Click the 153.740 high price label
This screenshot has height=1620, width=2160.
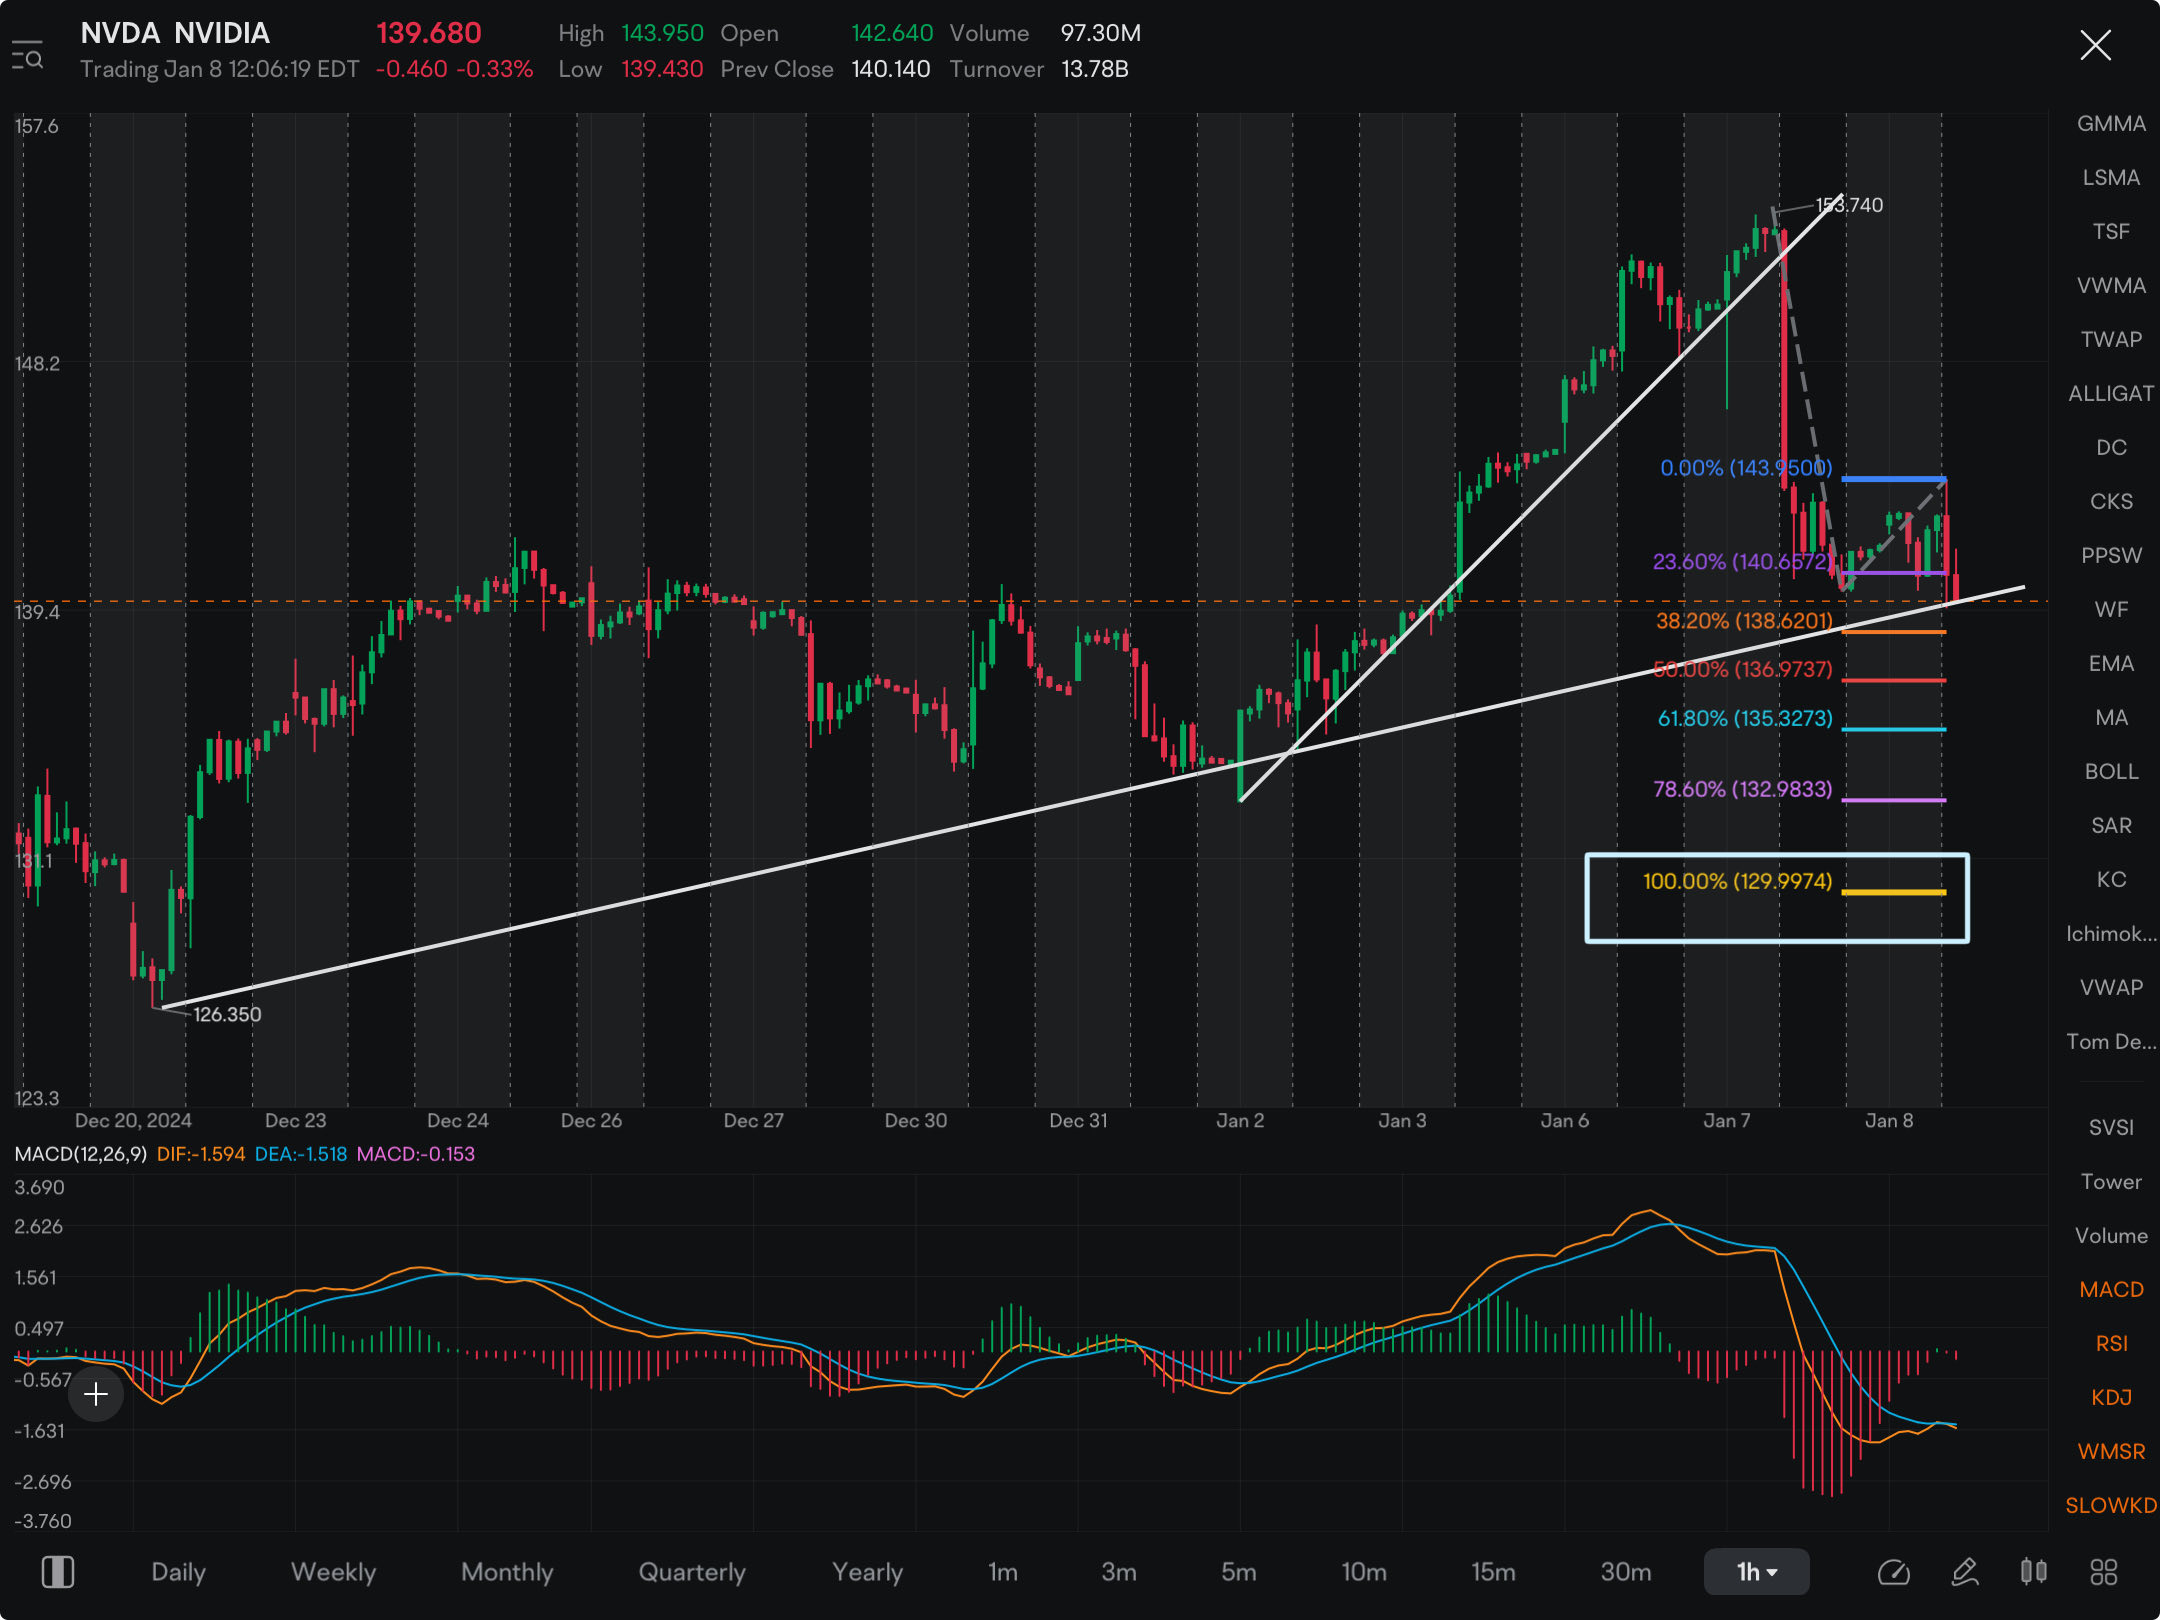tap(1849, 205)
